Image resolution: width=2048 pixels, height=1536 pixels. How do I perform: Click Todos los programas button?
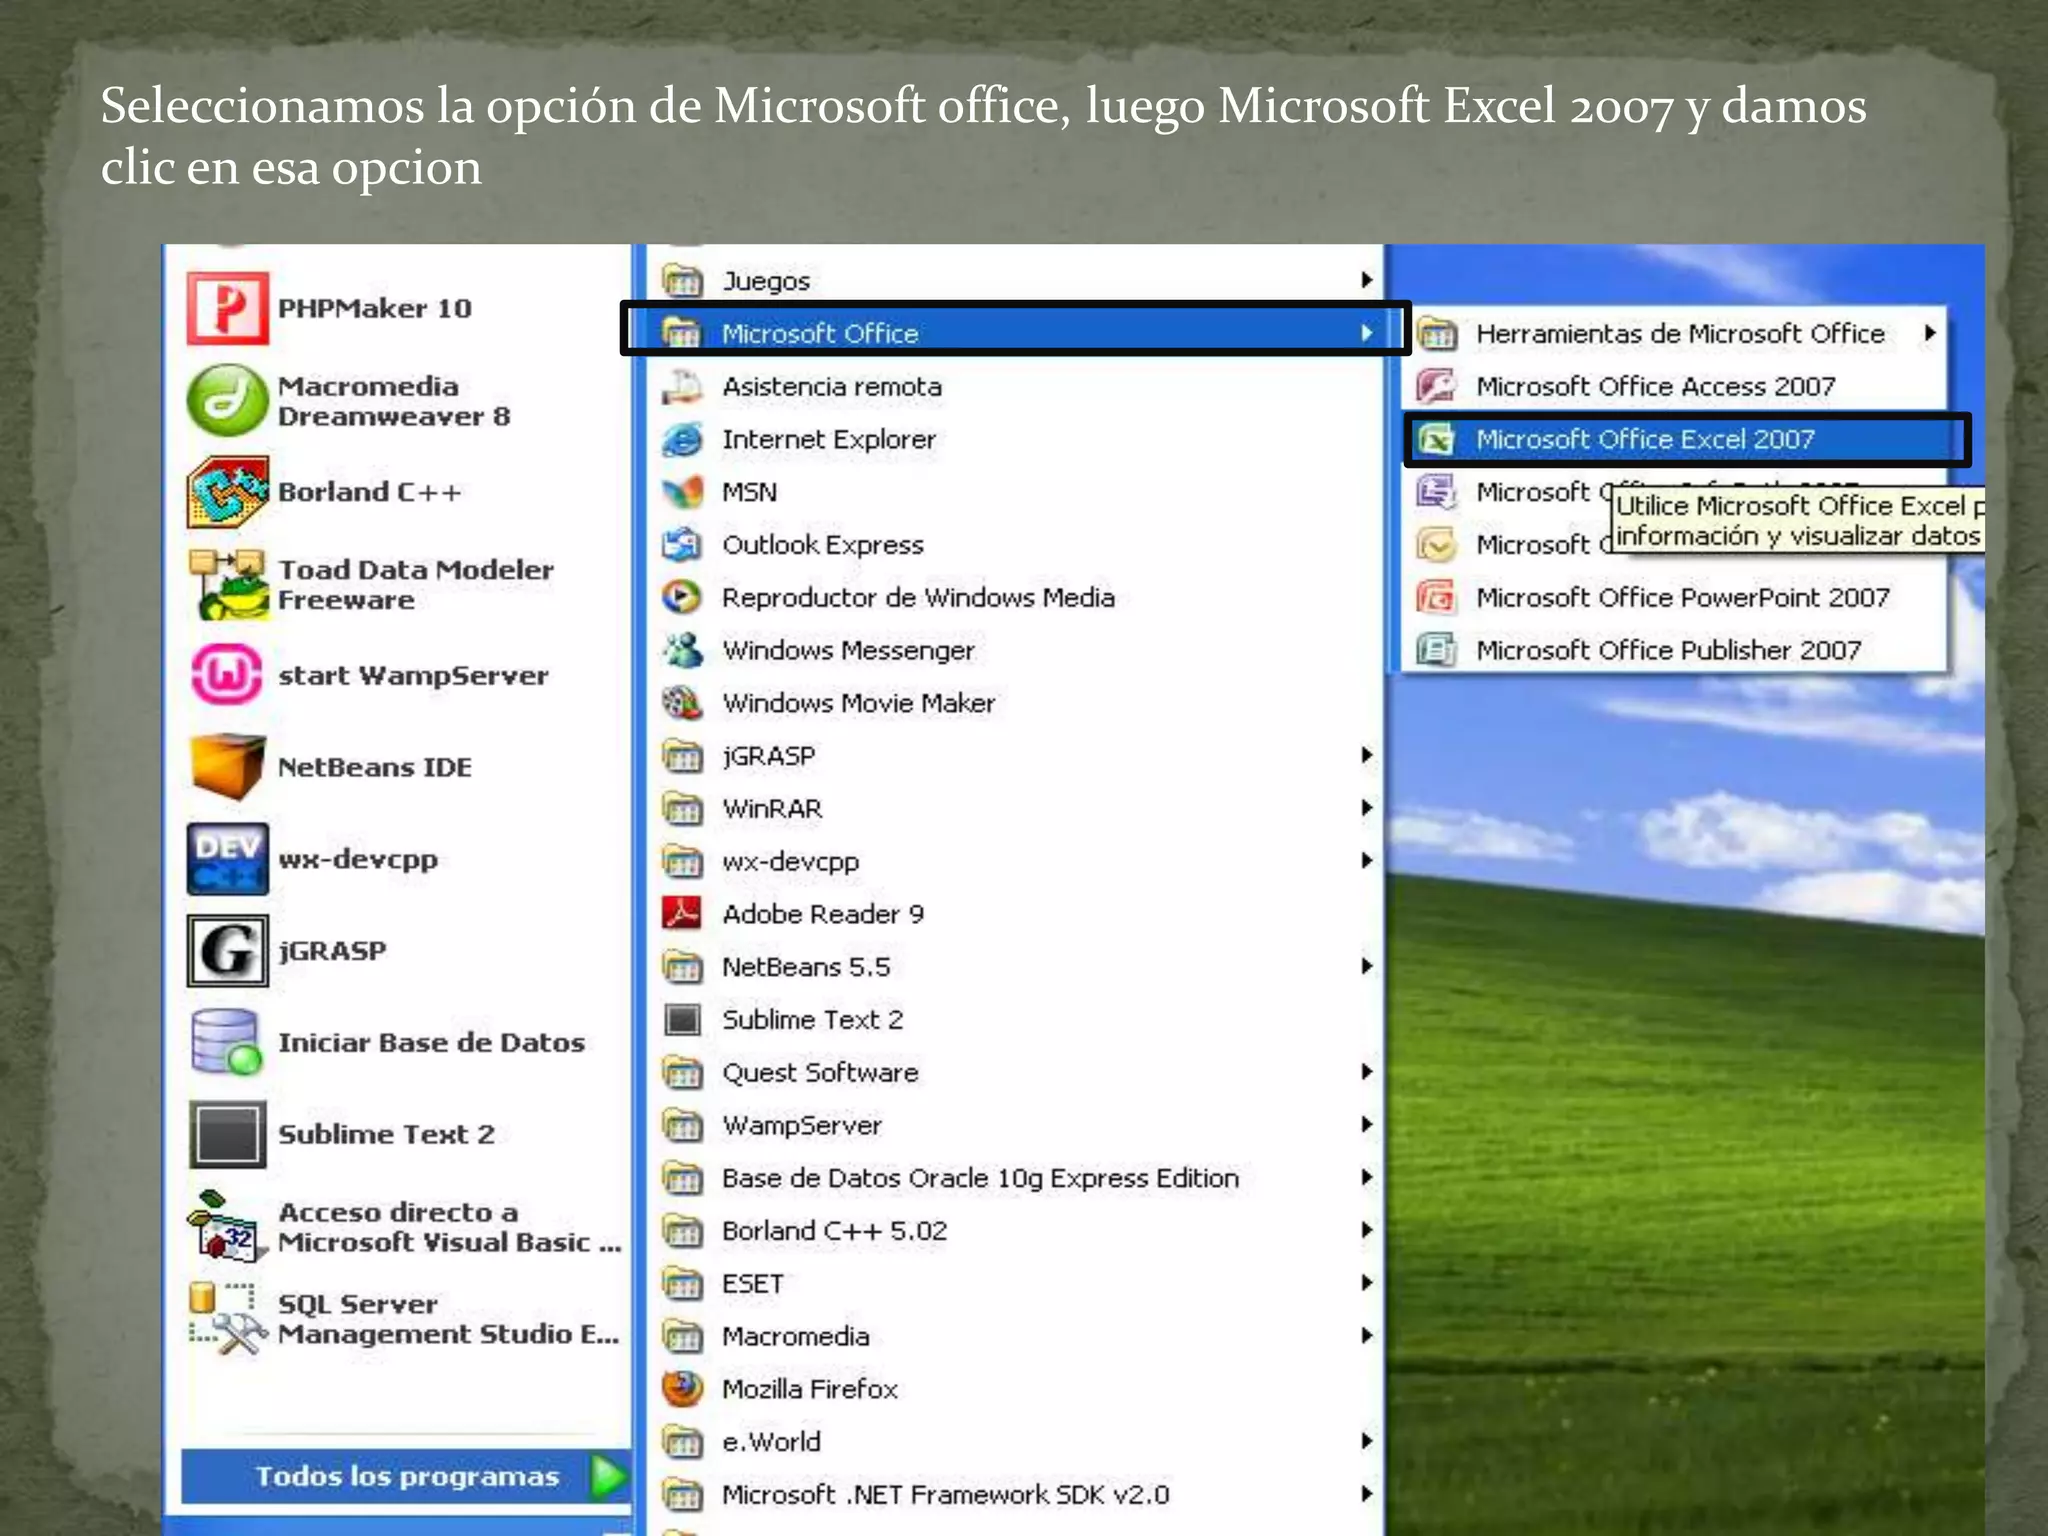(x=406, y=1476)
